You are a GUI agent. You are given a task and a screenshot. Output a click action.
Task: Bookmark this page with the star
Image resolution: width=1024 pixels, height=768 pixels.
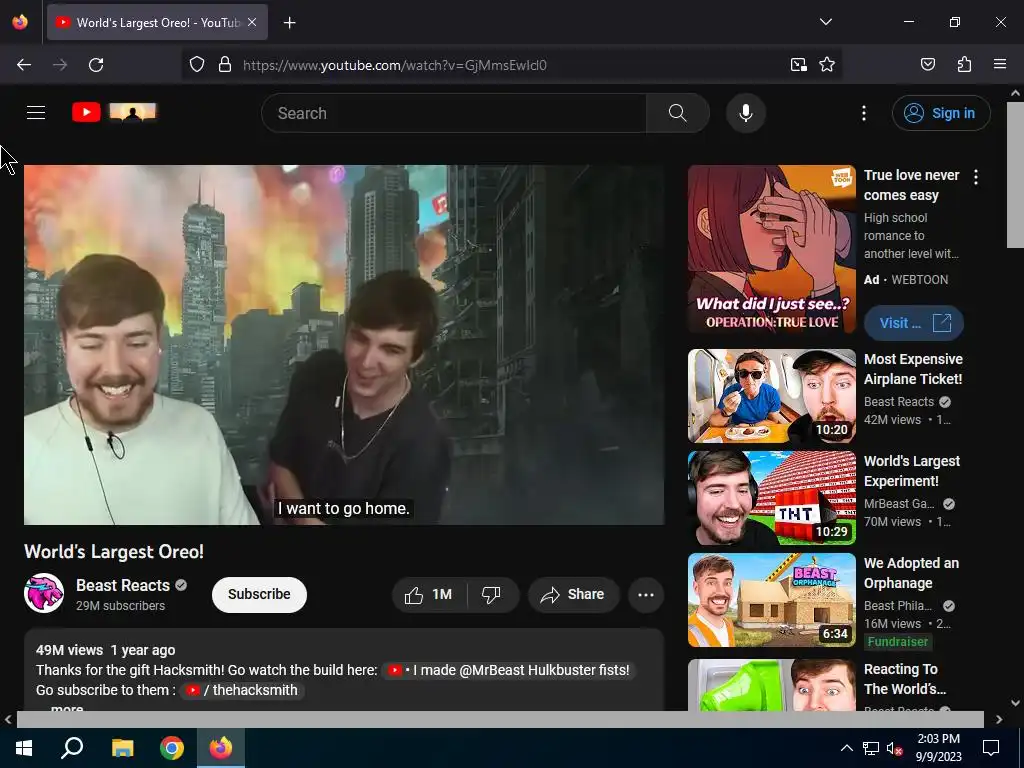(827, 65)
